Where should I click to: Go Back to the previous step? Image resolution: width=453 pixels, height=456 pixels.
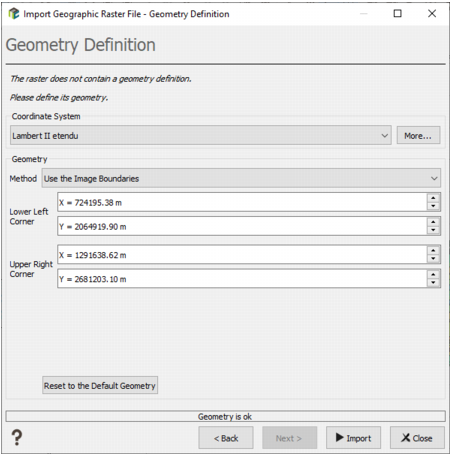point(226,438)
